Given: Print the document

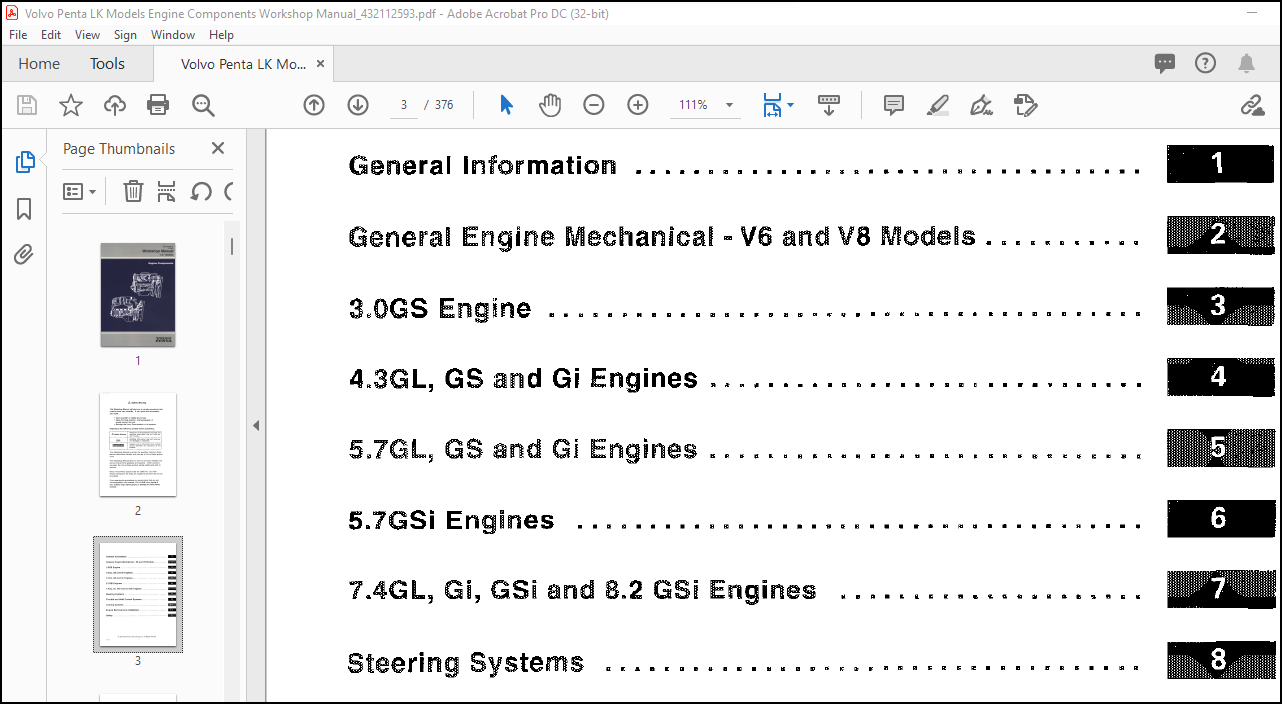Looking at the screenshot, I should (x=158, y=105).
